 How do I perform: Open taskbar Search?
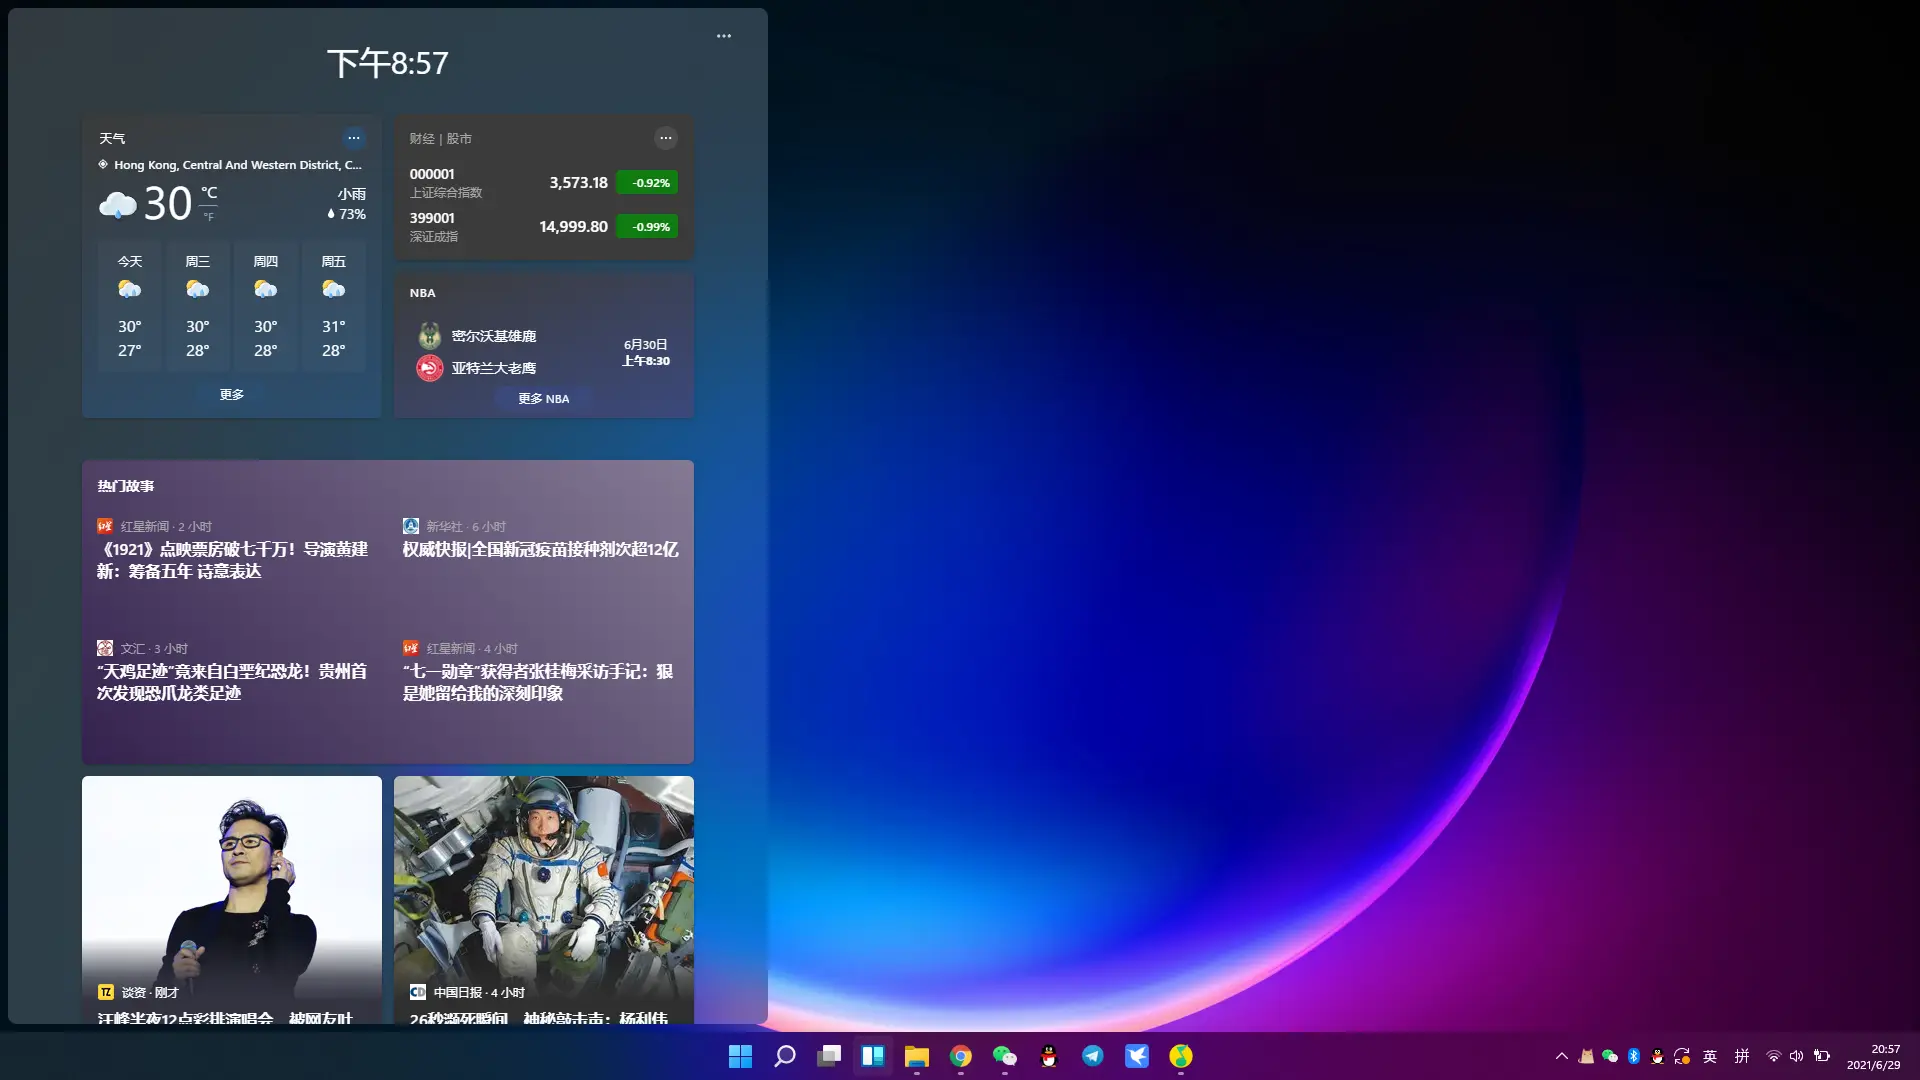tap(785, 1056)
